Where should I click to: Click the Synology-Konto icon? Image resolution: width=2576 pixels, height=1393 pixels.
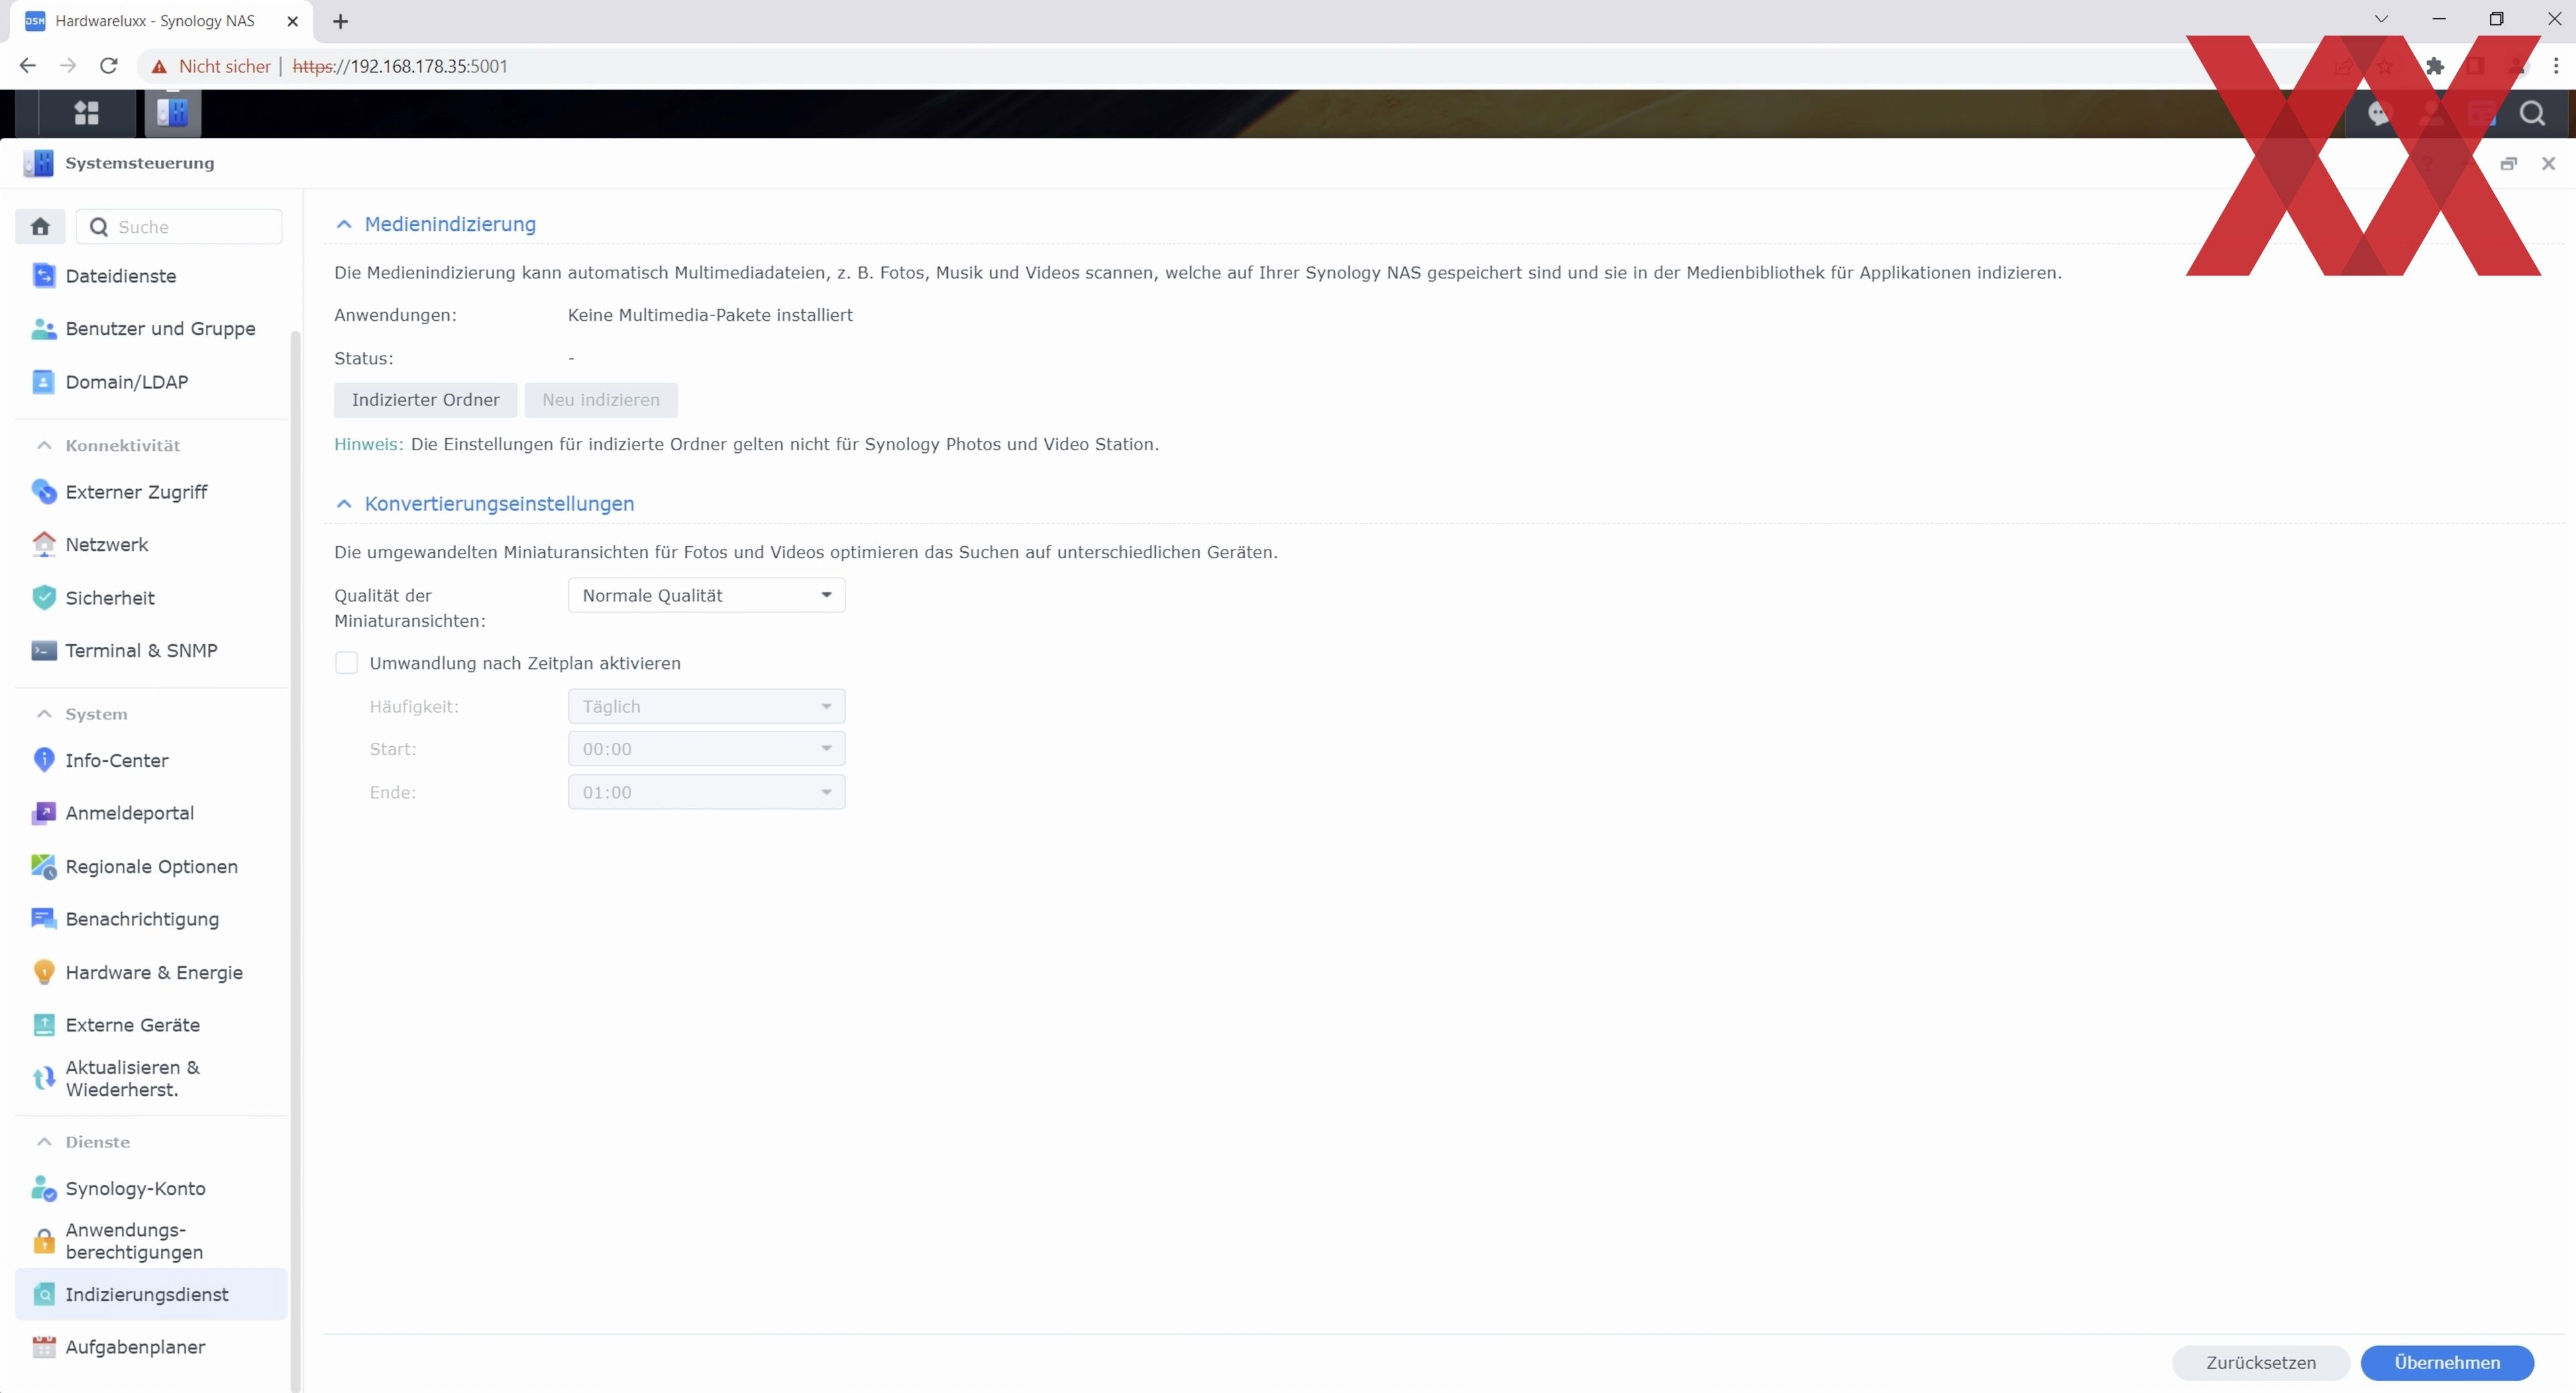[44, 1188]
